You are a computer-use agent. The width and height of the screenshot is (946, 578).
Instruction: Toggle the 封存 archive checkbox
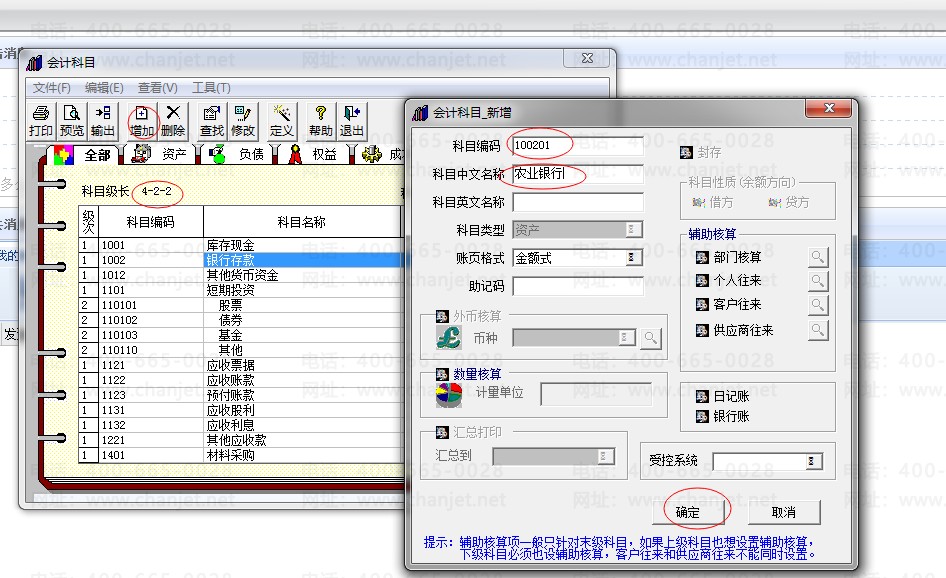click(x=686, y=153)
